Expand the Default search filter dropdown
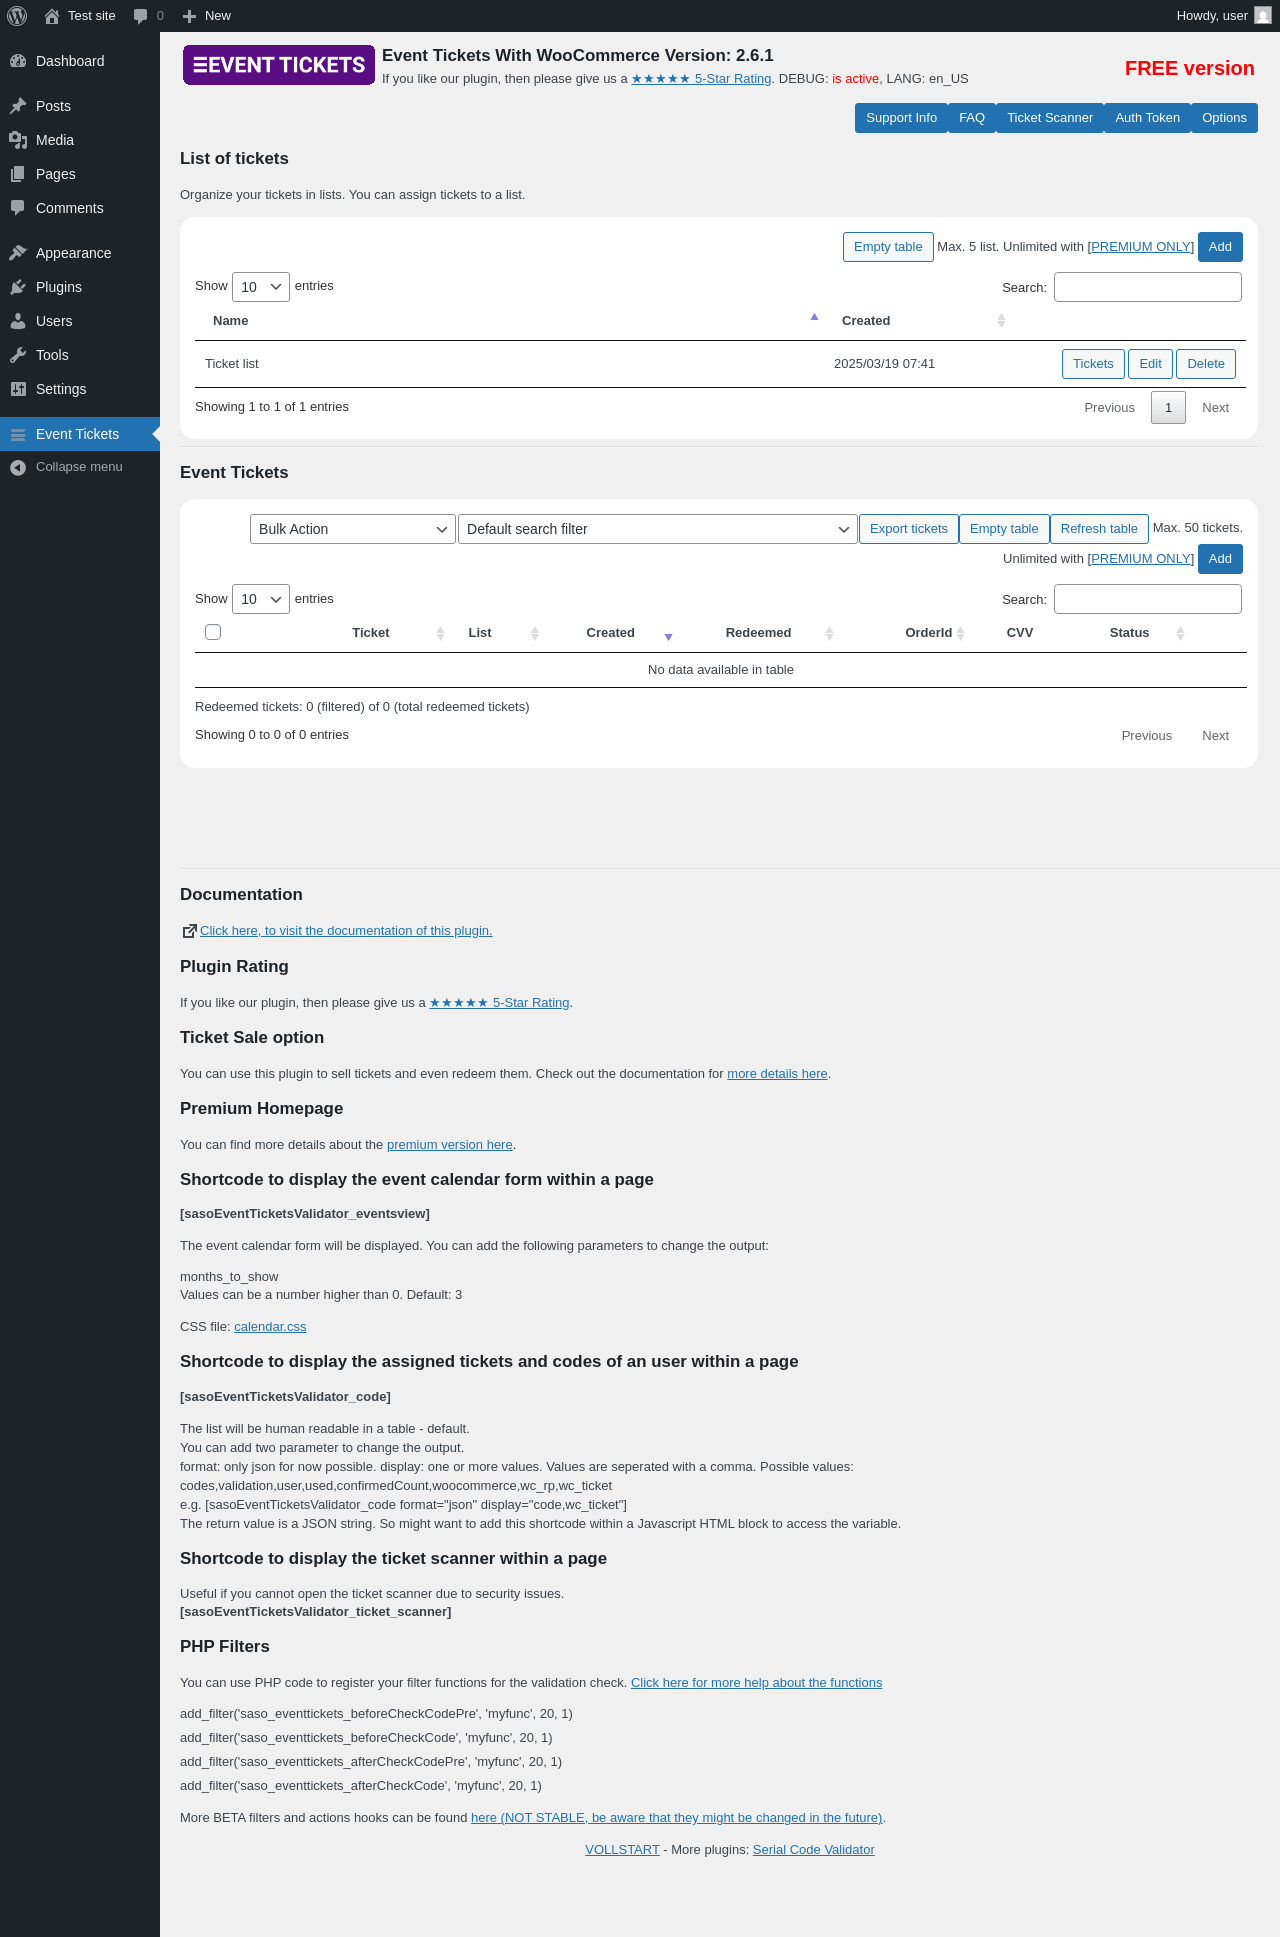 coord(658,529)
